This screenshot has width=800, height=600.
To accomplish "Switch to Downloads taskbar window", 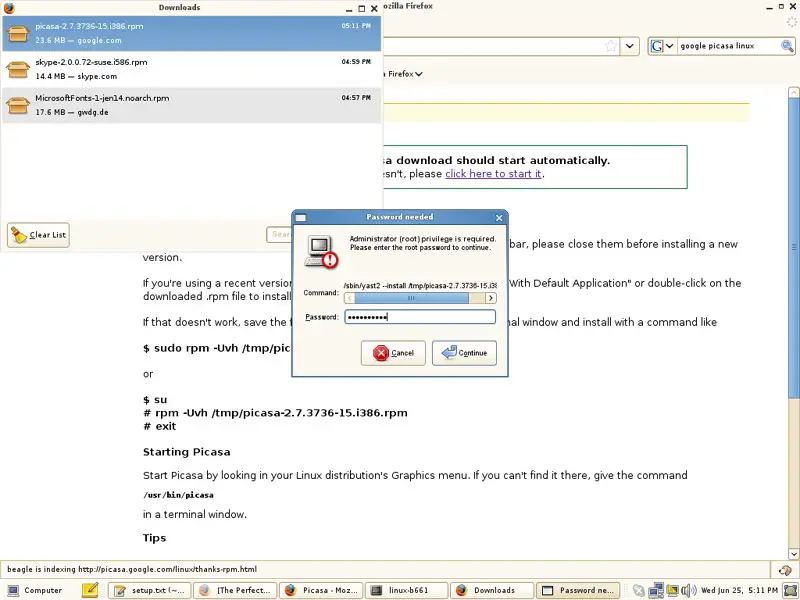I will coord(492,590).
